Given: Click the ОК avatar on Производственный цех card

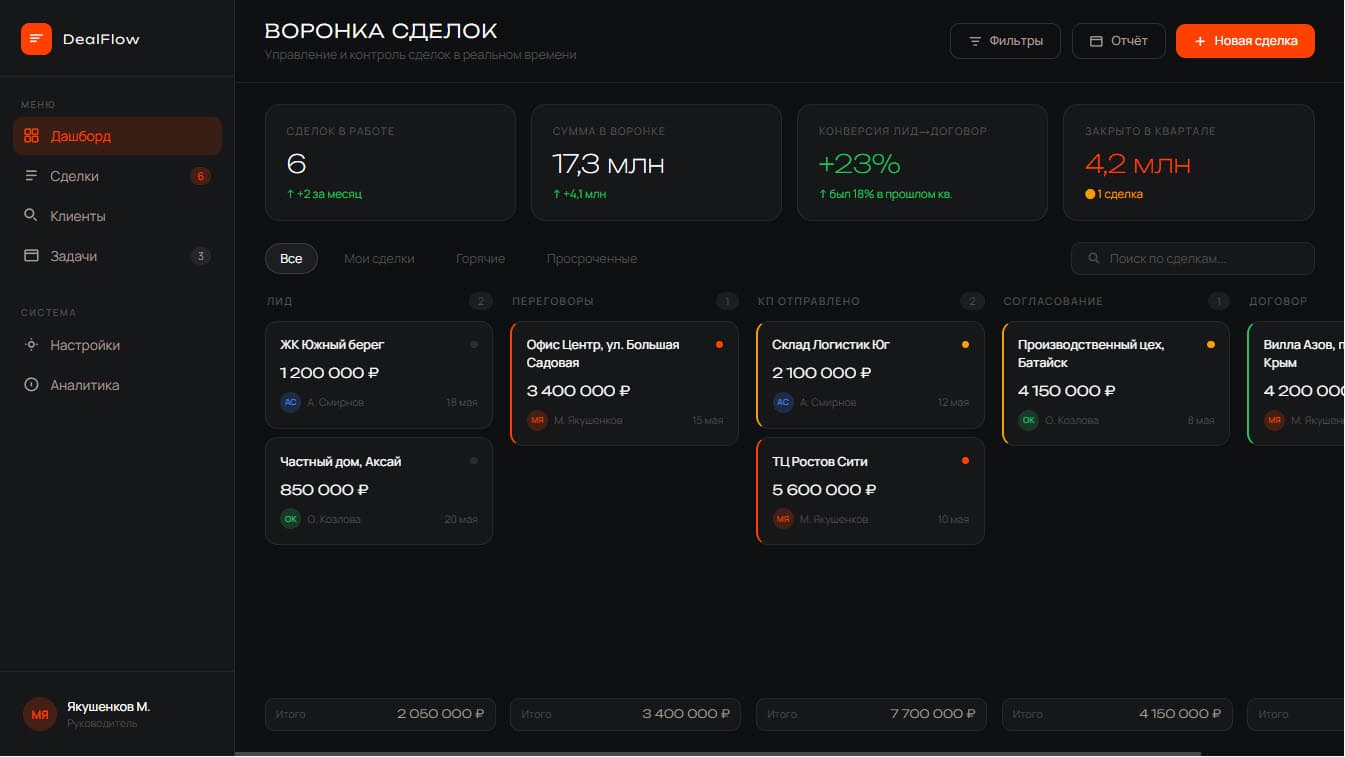Looking at the screenshot, I should [1028, 420].
